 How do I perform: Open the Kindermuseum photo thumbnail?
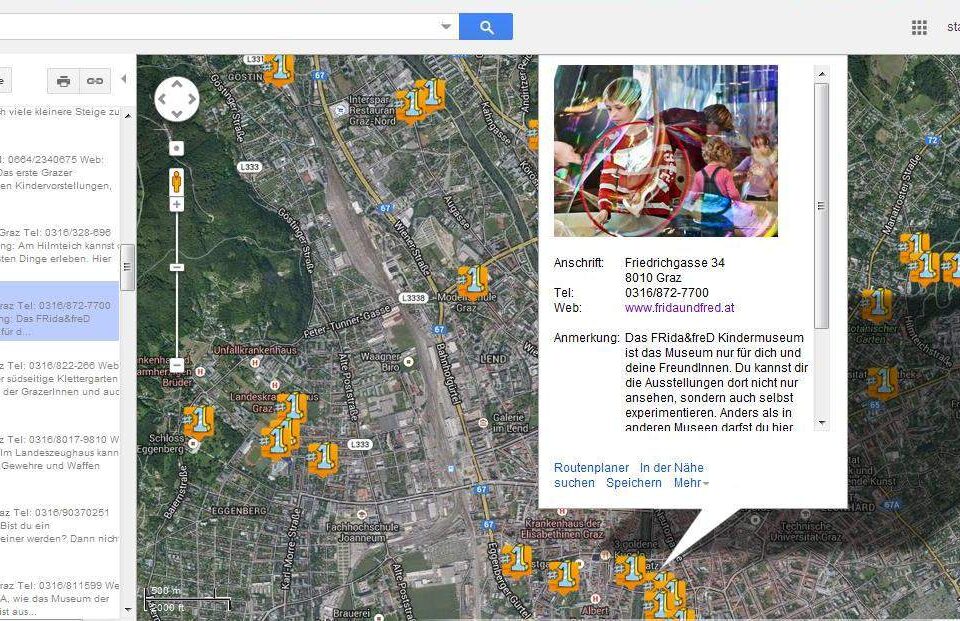pos(665,151)
